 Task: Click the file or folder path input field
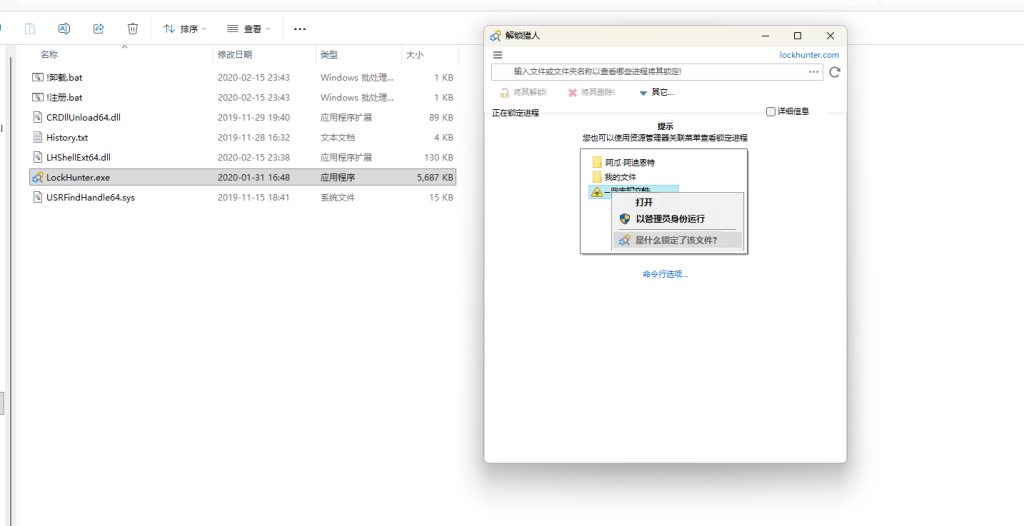coord(656,72)
